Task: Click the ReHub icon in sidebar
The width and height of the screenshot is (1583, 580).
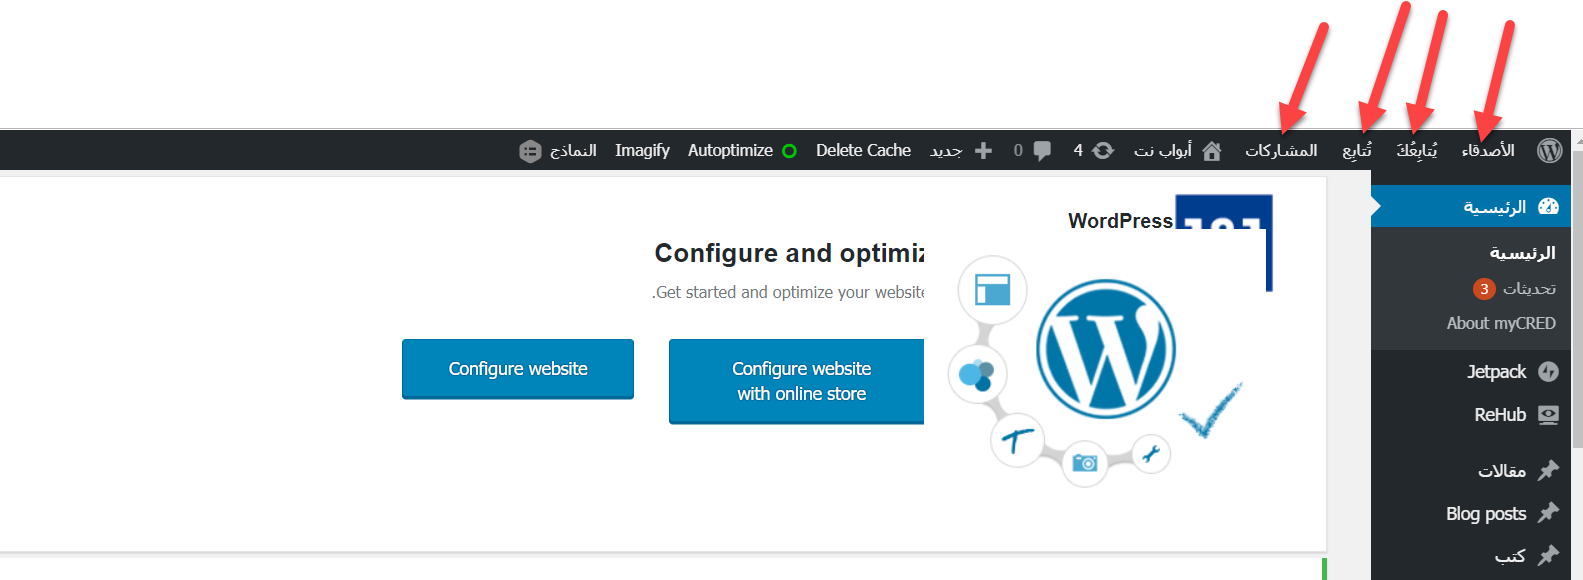Action: (1548, 415)
